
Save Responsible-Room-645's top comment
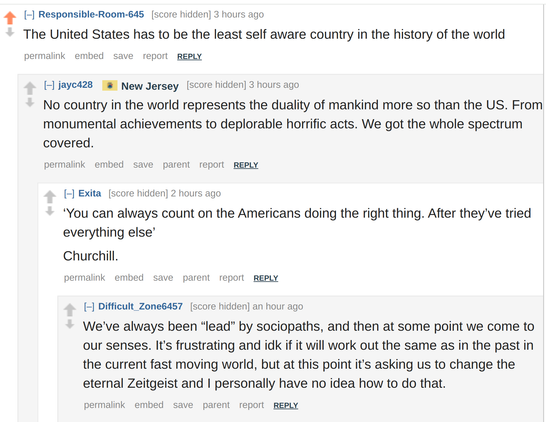coord(123,56)
